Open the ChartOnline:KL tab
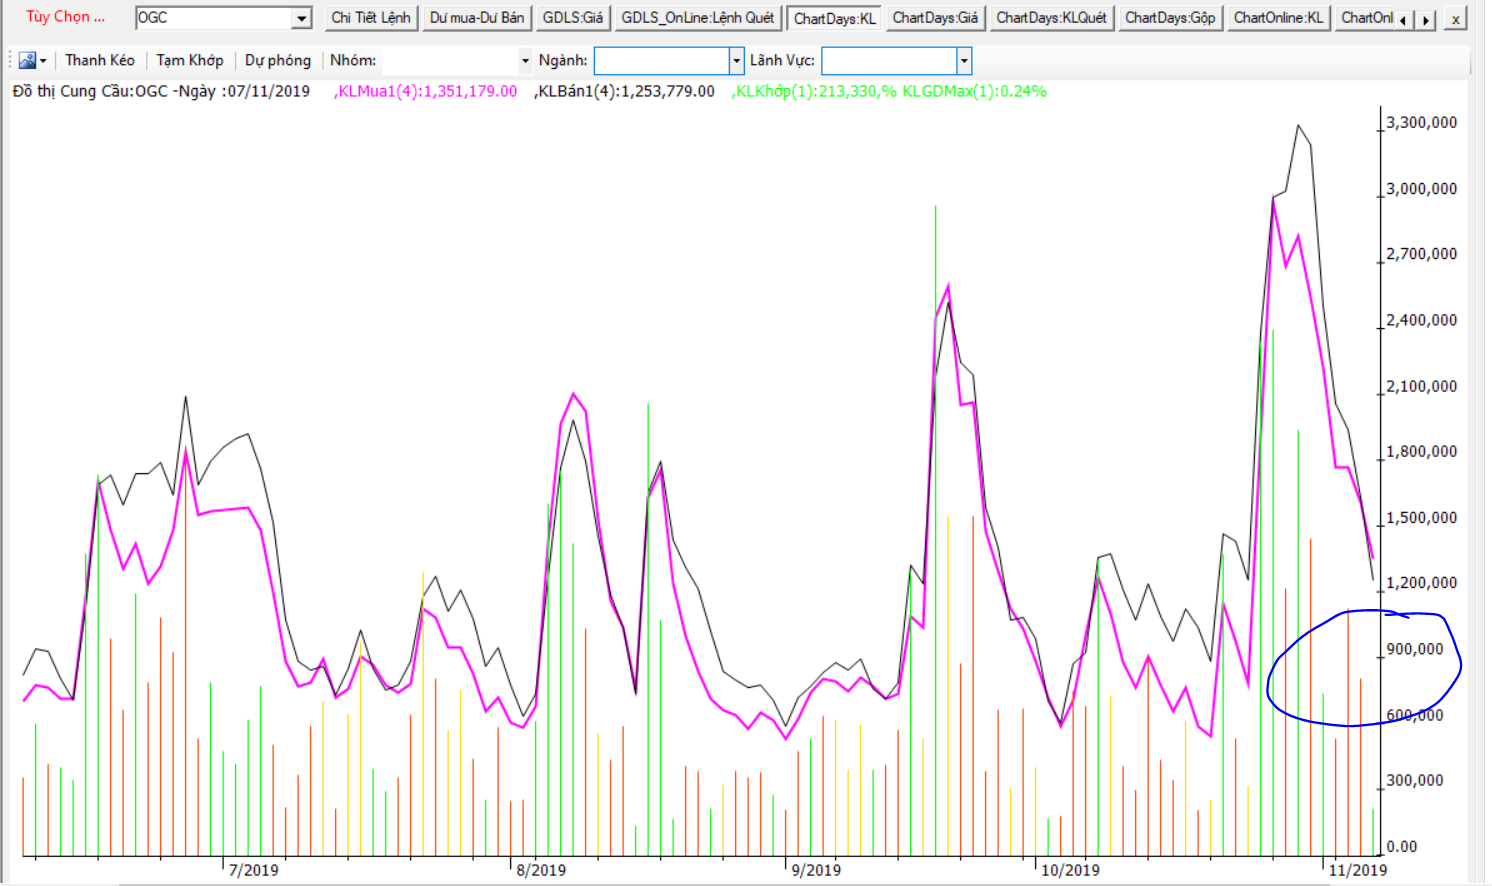Image resolution: width=1492 pixels, height=886 pixels. [x=1278, y=18]
